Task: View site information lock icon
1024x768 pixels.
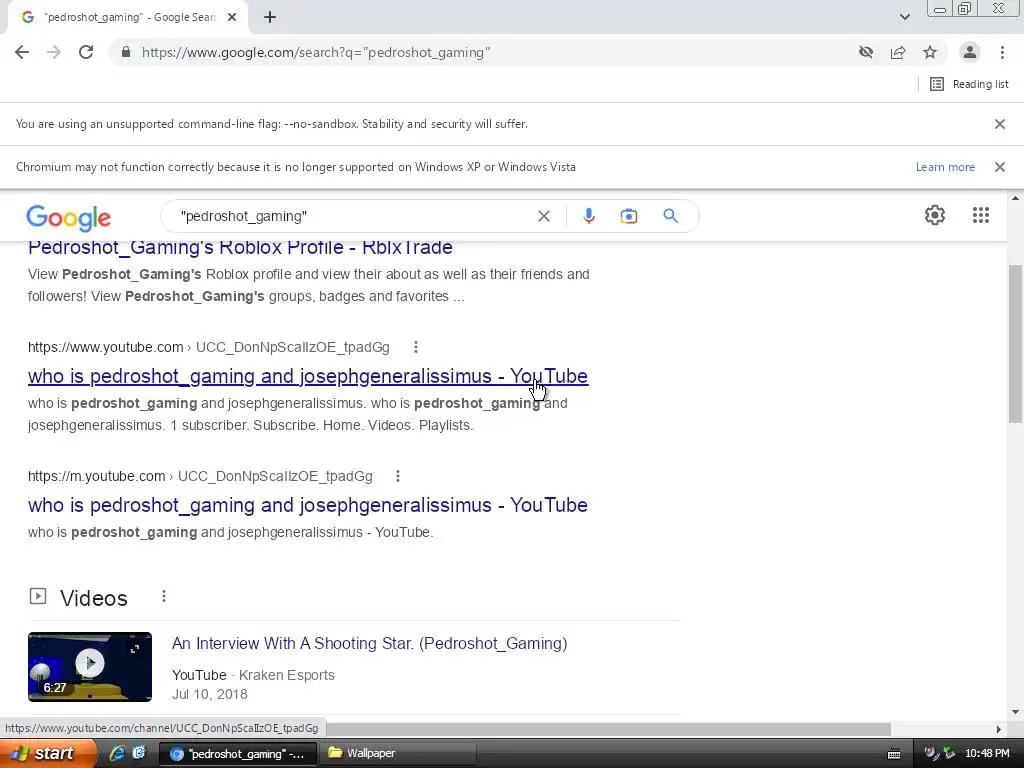Action: click(126, 52)
